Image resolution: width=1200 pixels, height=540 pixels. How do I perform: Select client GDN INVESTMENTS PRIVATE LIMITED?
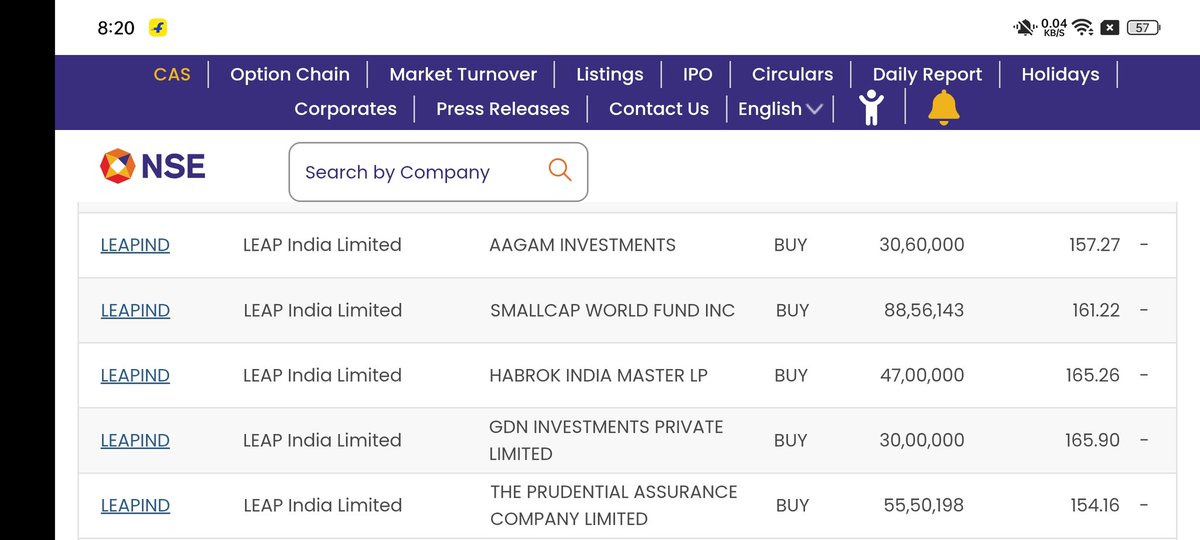point(606,440)
